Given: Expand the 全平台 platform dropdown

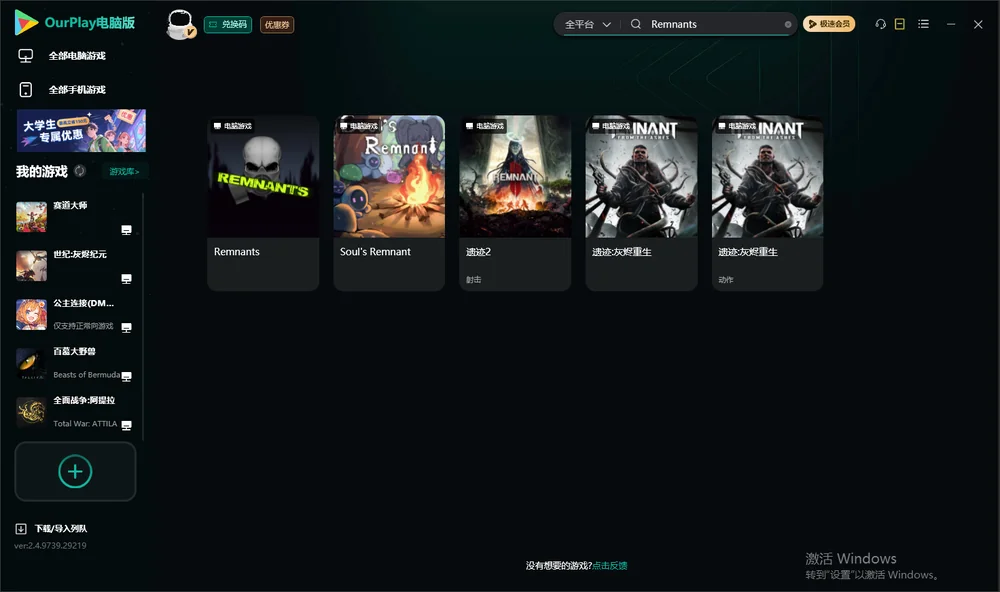Looking at the screenshot, I should 588,24.
